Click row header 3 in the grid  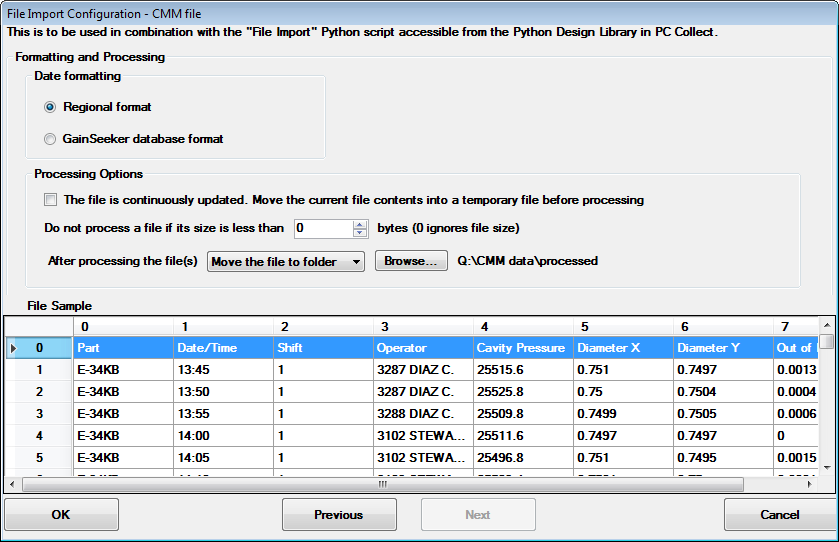(39, 414)
